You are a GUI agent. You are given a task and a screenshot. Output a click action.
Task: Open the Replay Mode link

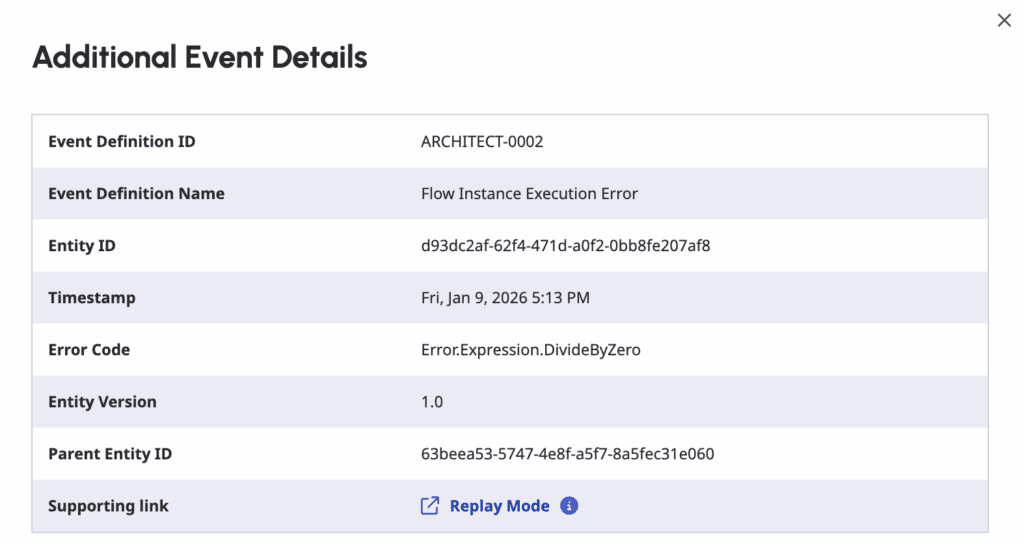(x=499, y=506)
